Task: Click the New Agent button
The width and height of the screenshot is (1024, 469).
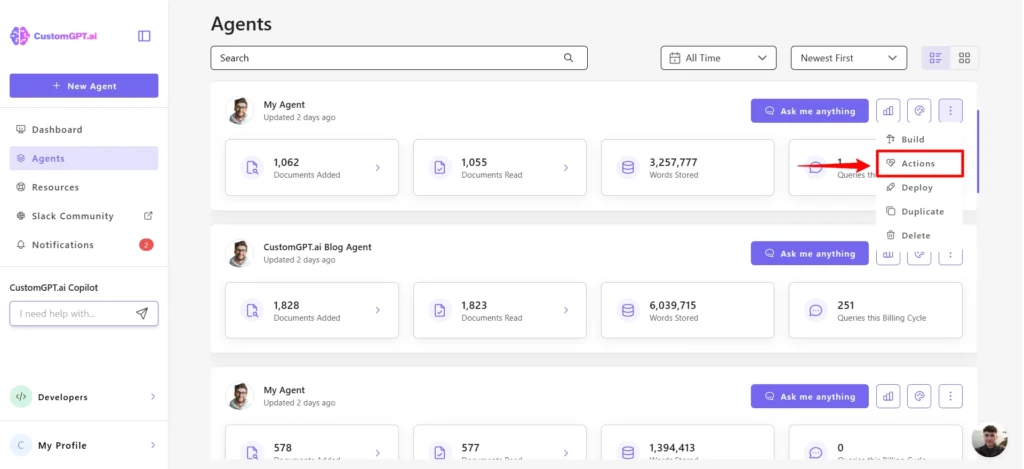Action: click(x=84, y=86)
